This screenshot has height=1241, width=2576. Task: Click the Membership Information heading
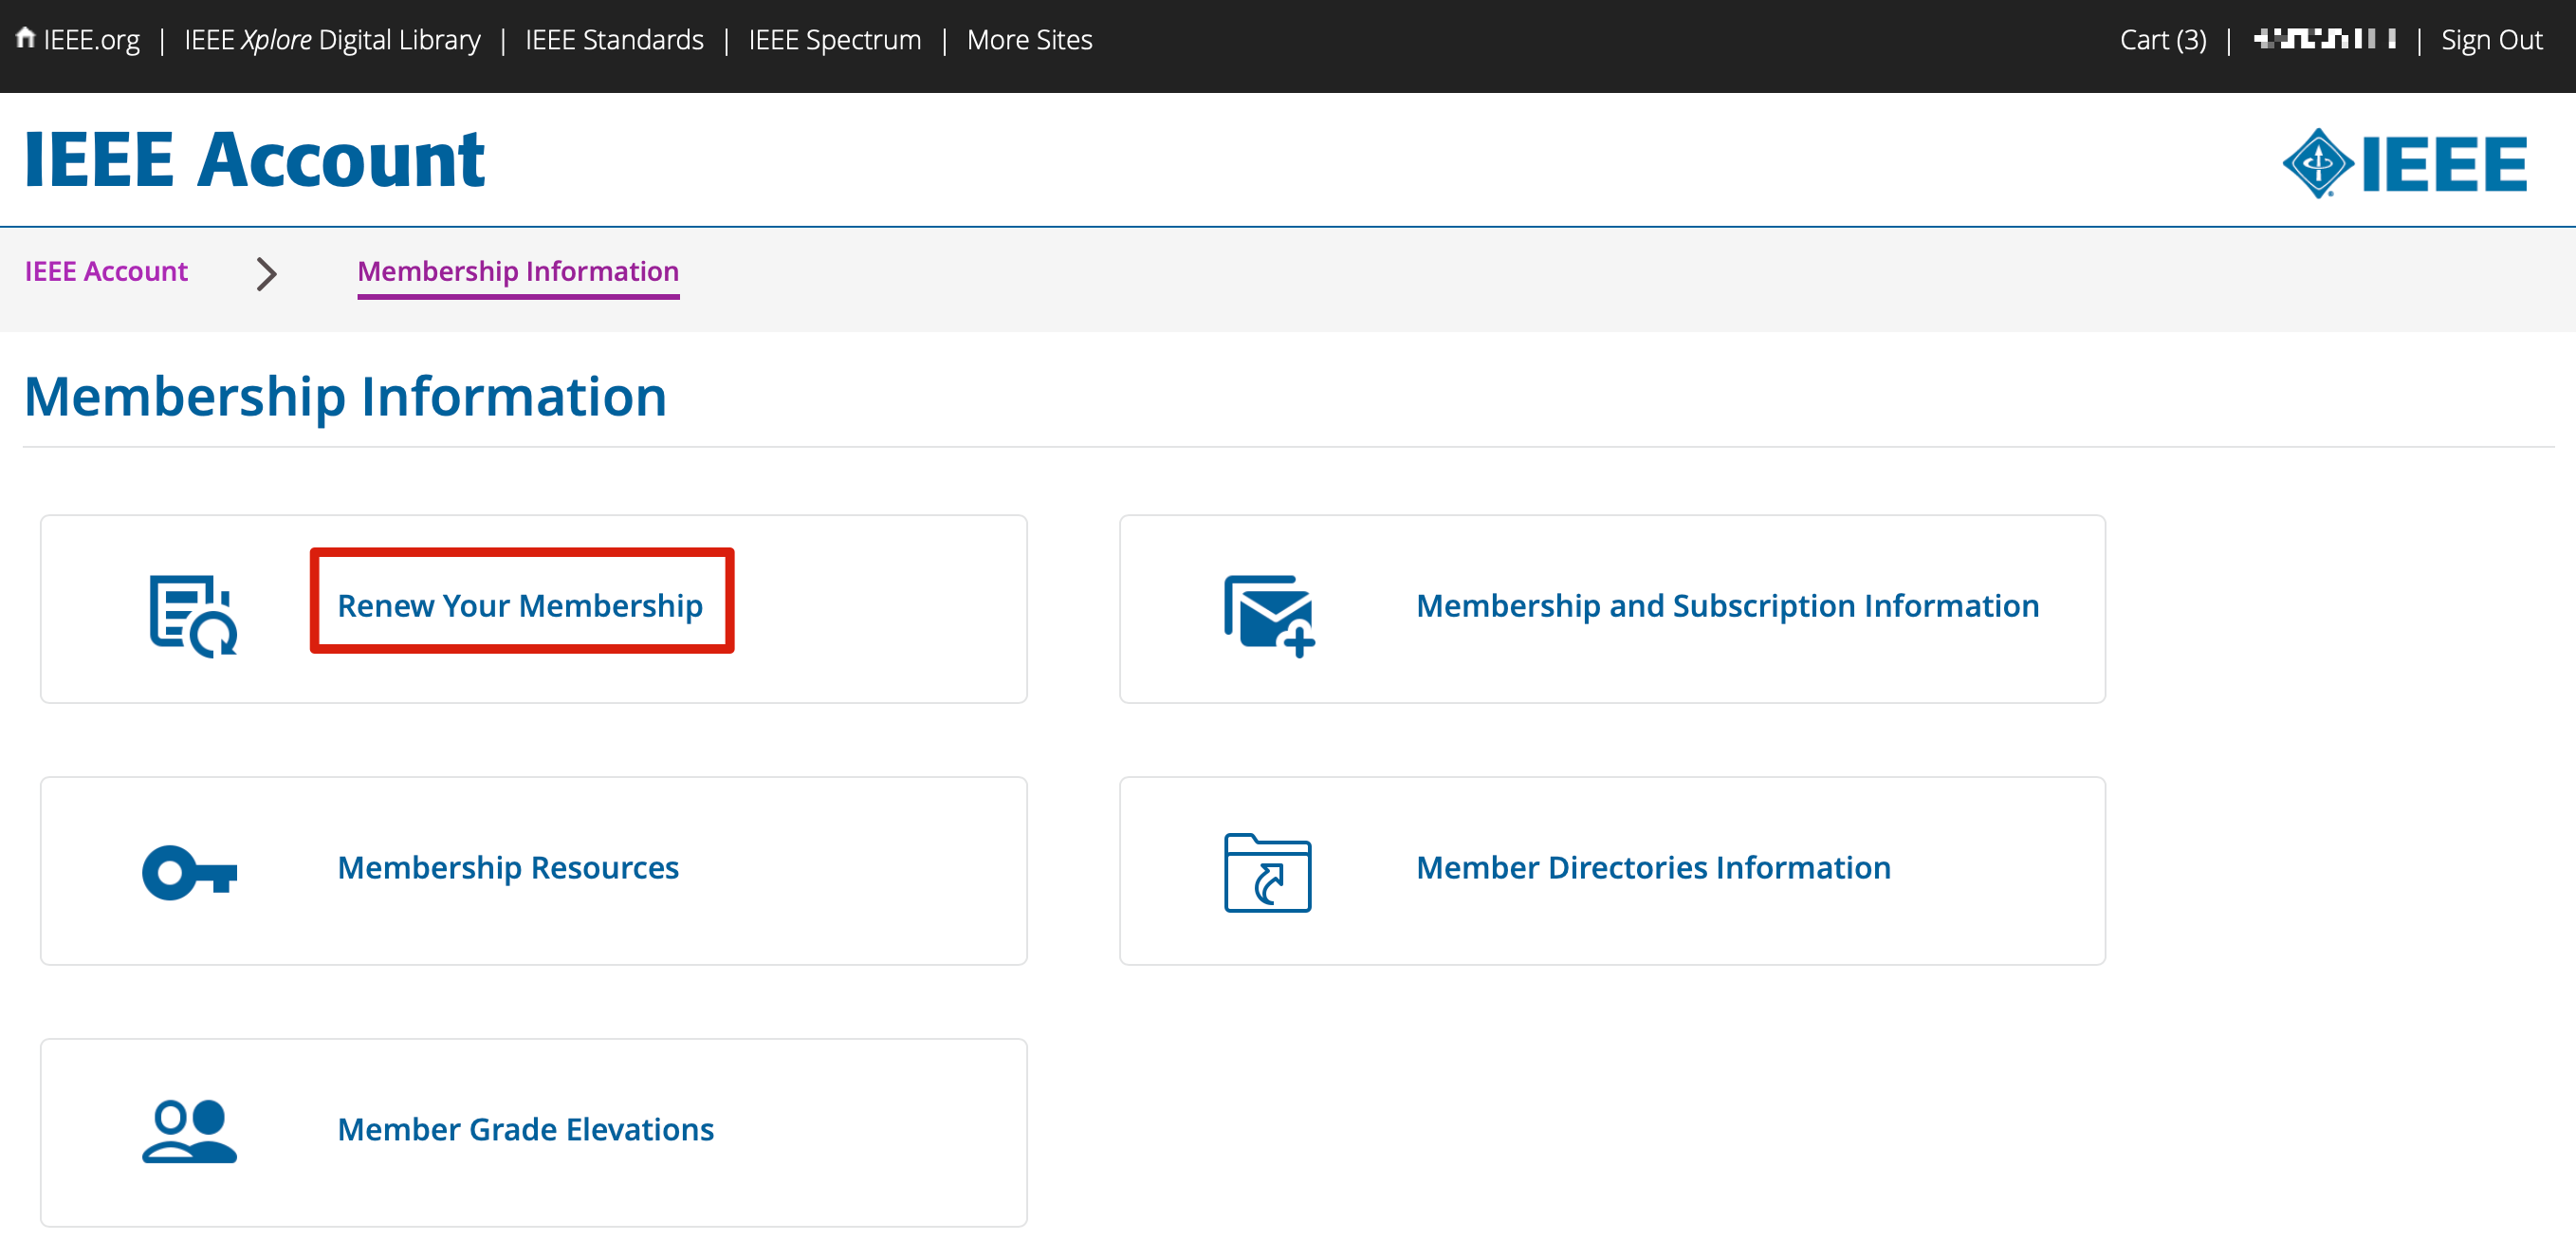point(345,396)
